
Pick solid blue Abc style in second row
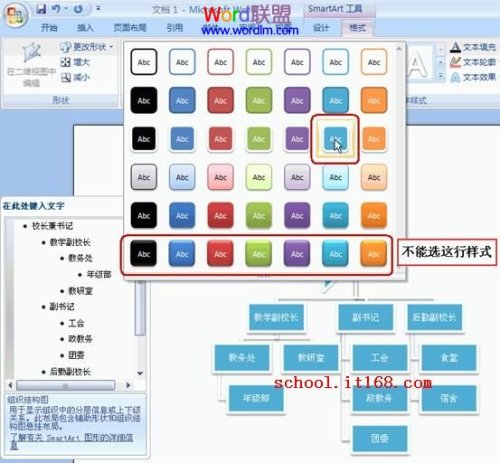click(x=182, y=100)
